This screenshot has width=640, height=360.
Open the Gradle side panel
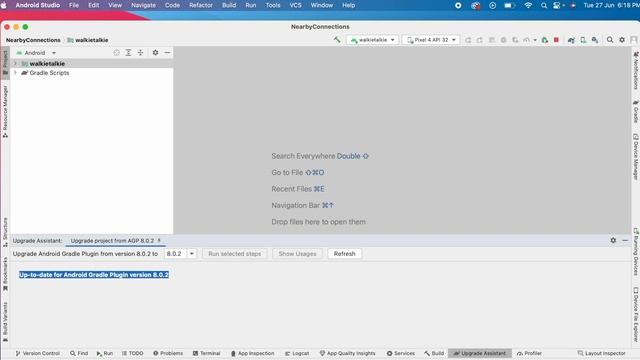click(636, 111)
